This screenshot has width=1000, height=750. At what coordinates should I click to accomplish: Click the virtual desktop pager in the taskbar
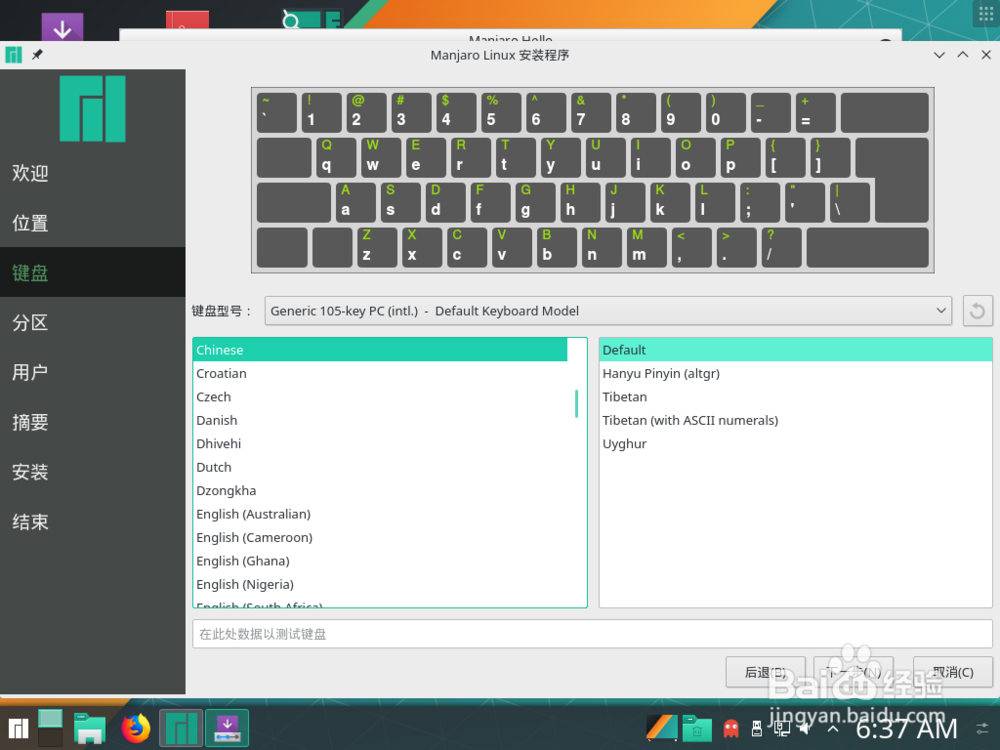tap(50, 728)
